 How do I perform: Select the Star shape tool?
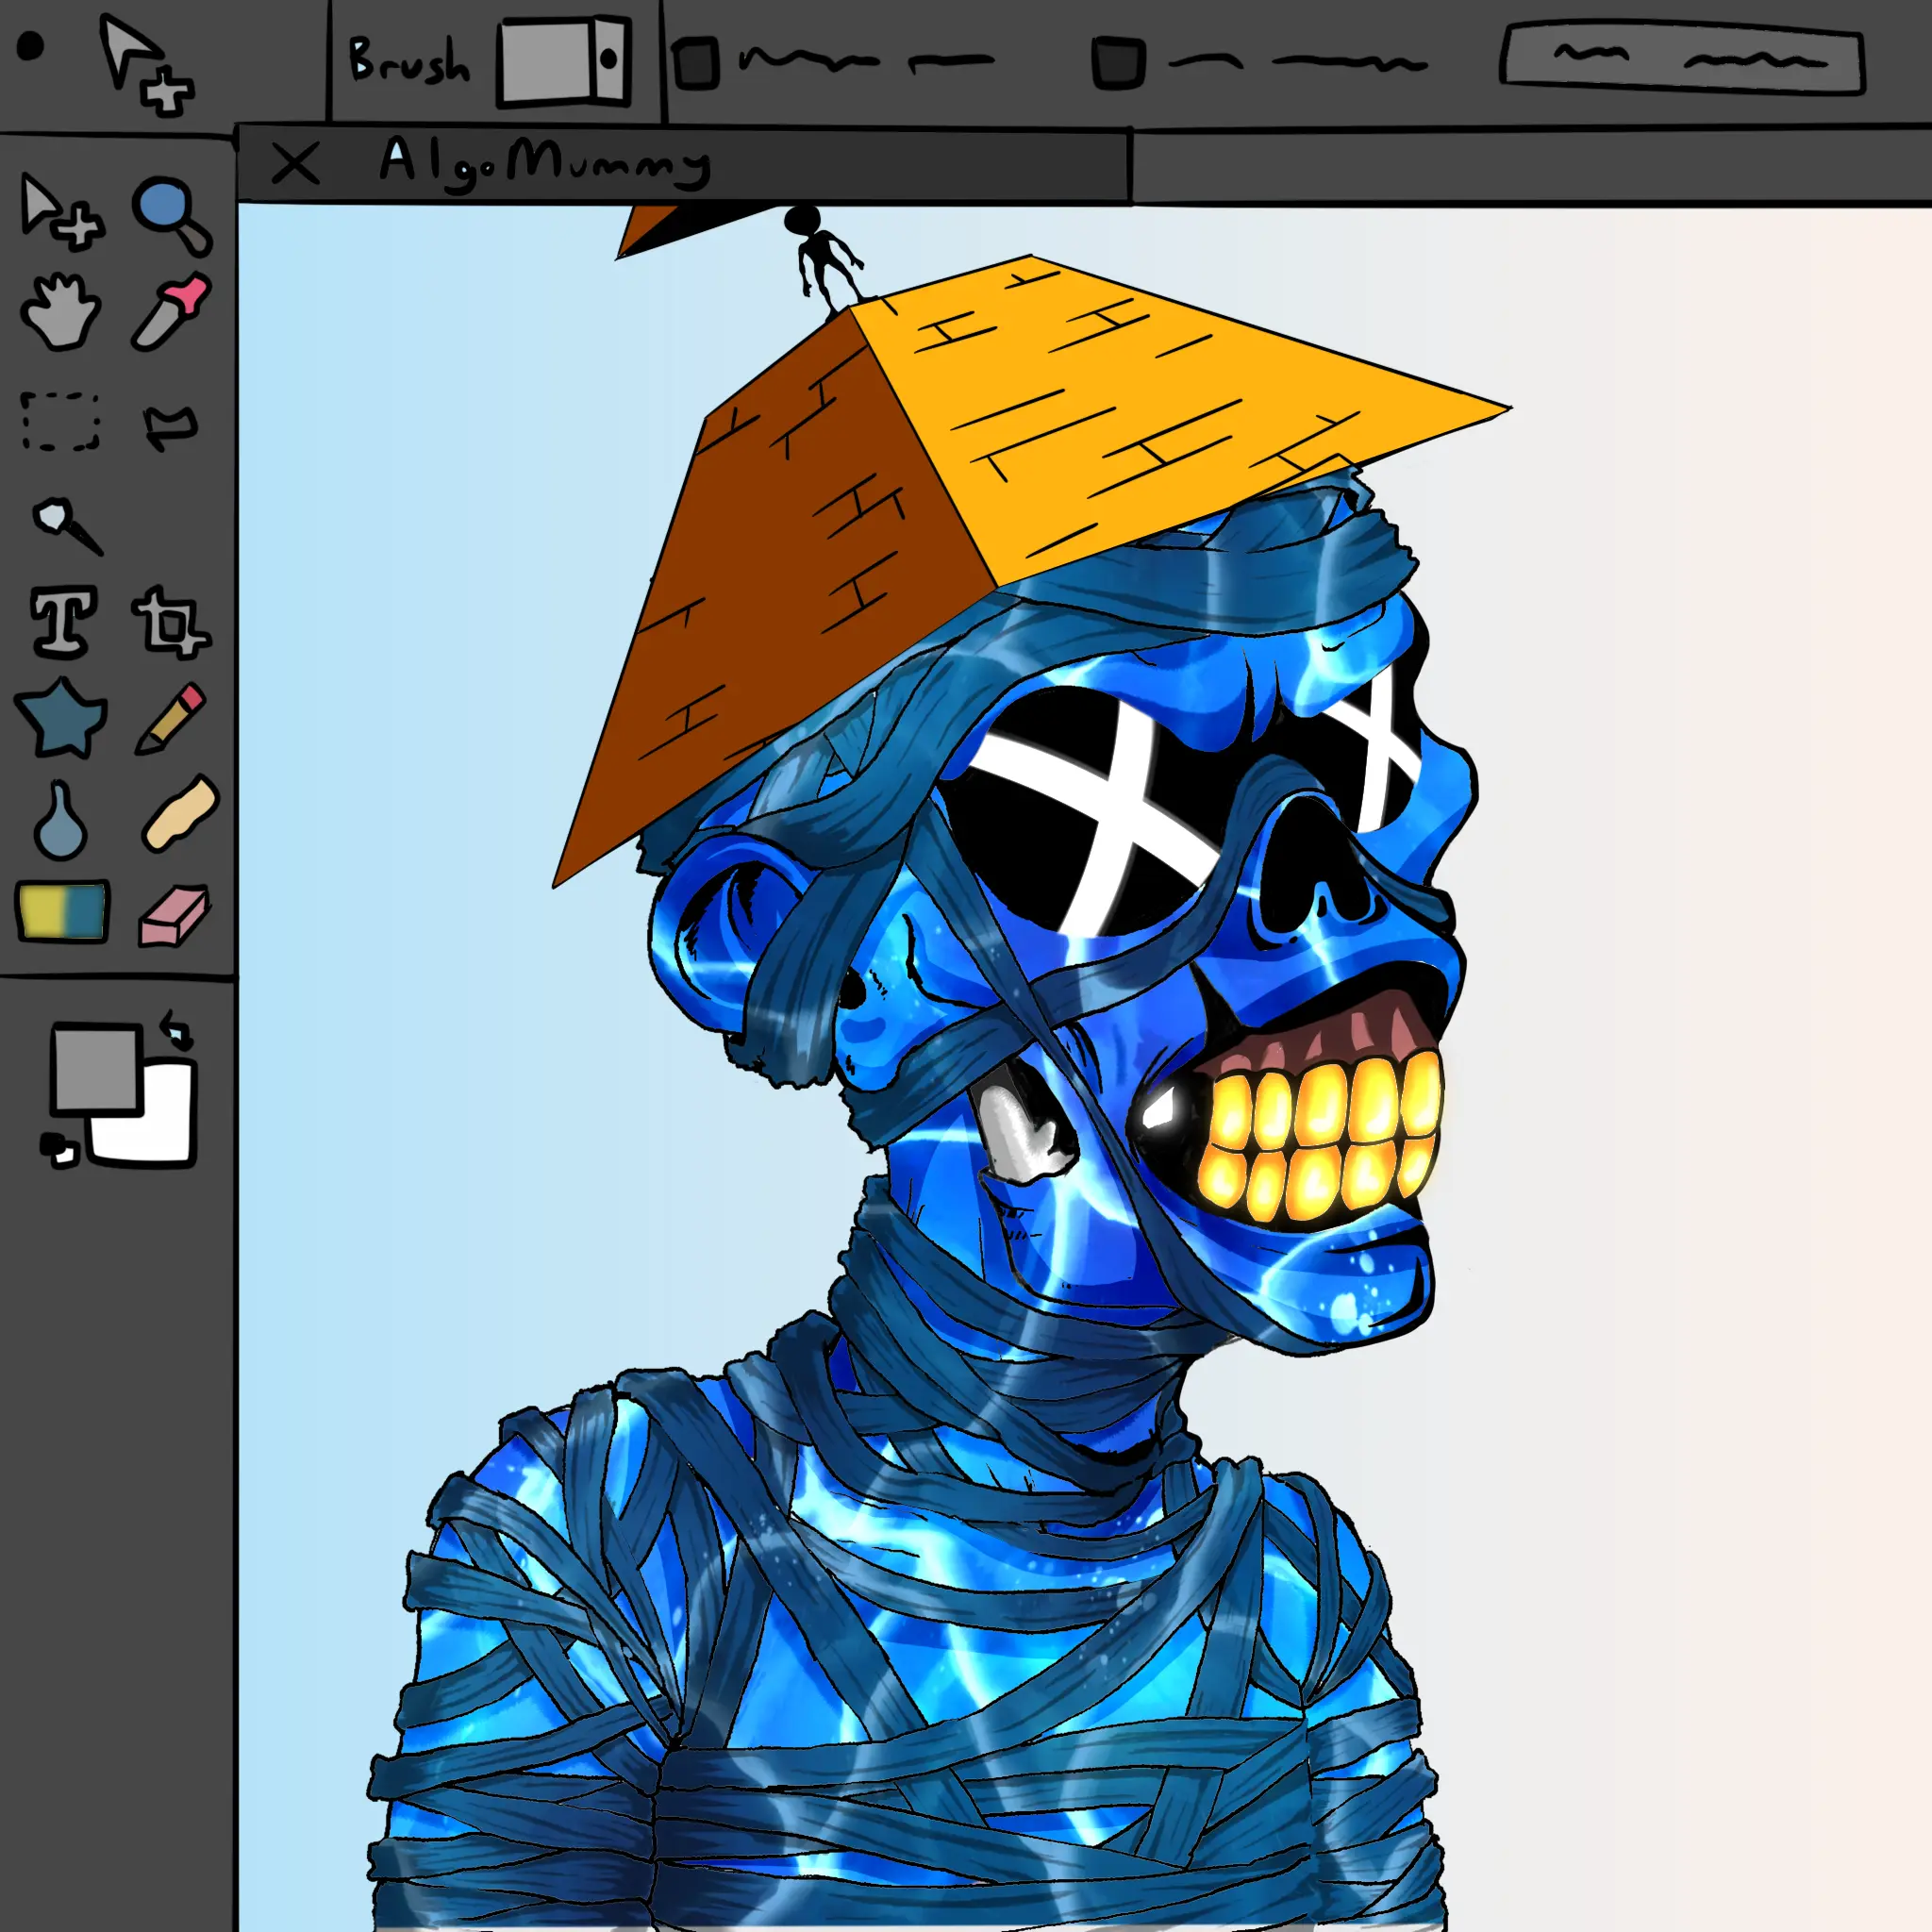(62, 718)
